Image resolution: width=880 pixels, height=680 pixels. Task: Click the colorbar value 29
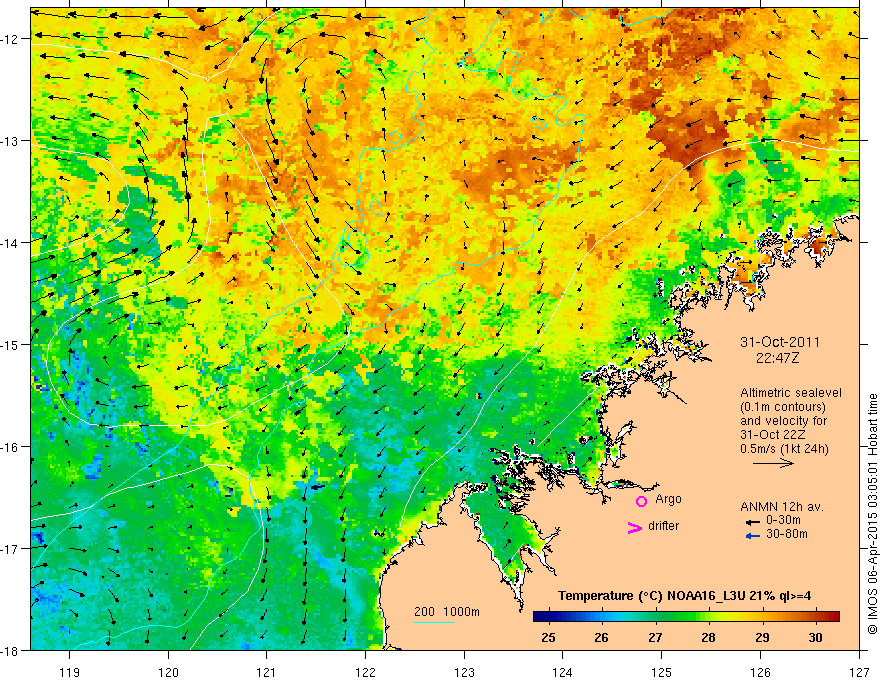(762, 637)
